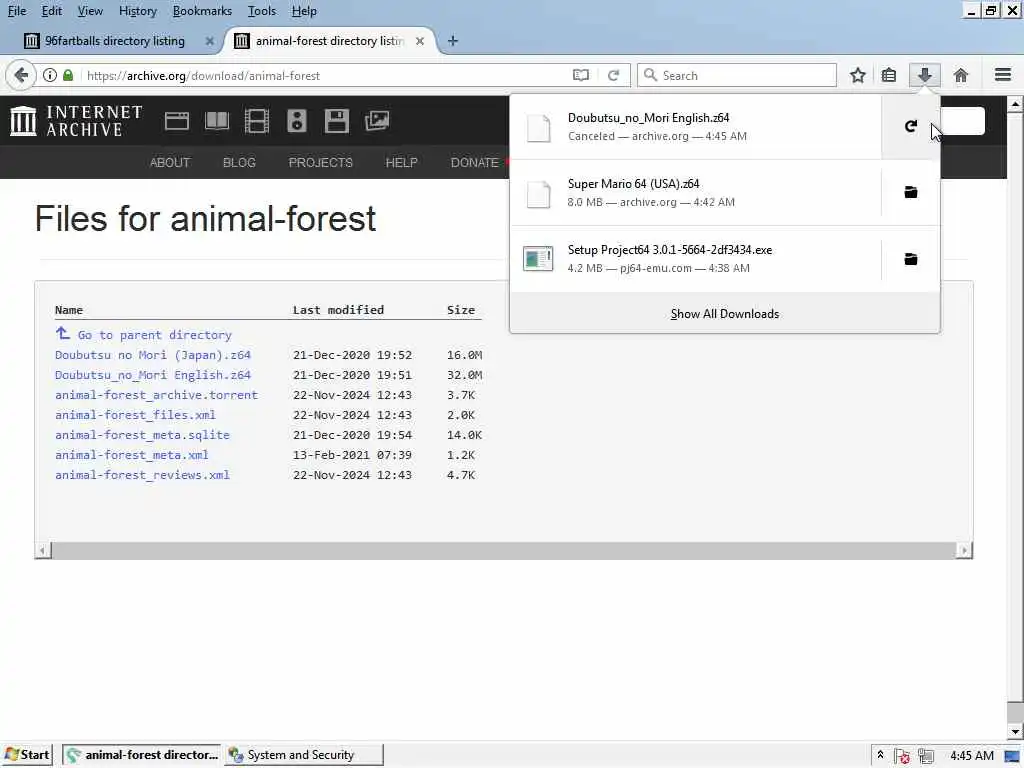Viewport: 1024px width, 768px height.
Task: Open Internet Archive texts book icon
Action: [x=217, y=121]
